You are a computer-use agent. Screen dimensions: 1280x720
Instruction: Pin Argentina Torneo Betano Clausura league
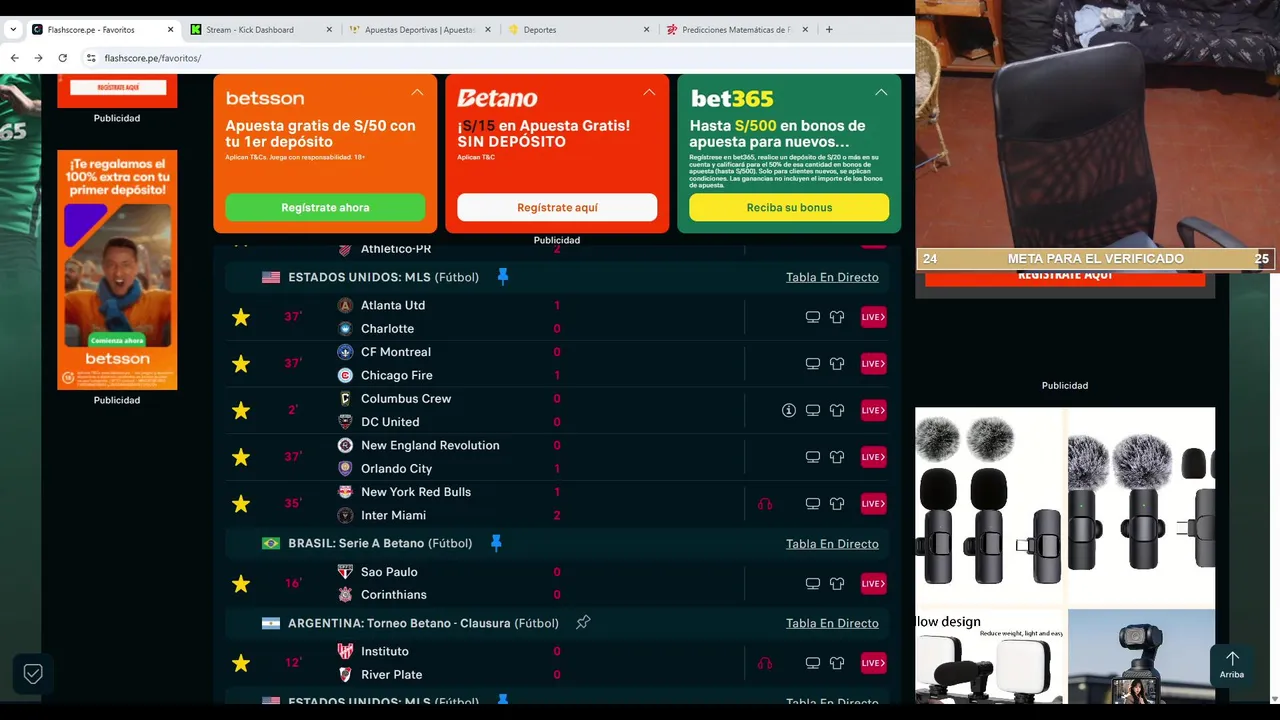[x=583, y=623]
